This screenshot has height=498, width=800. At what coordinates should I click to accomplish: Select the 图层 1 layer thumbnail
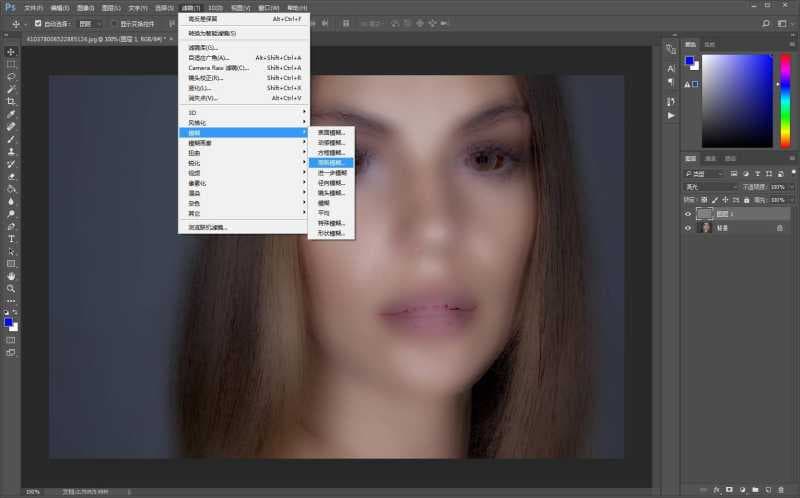[705, 214]
